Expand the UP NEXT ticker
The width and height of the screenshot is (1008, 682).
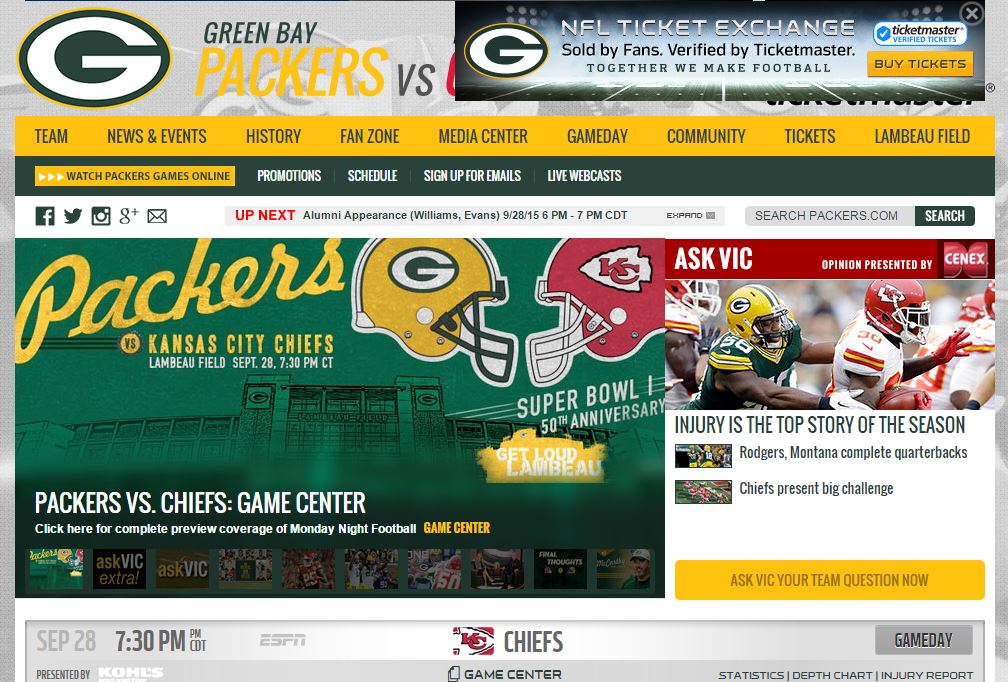691,216
